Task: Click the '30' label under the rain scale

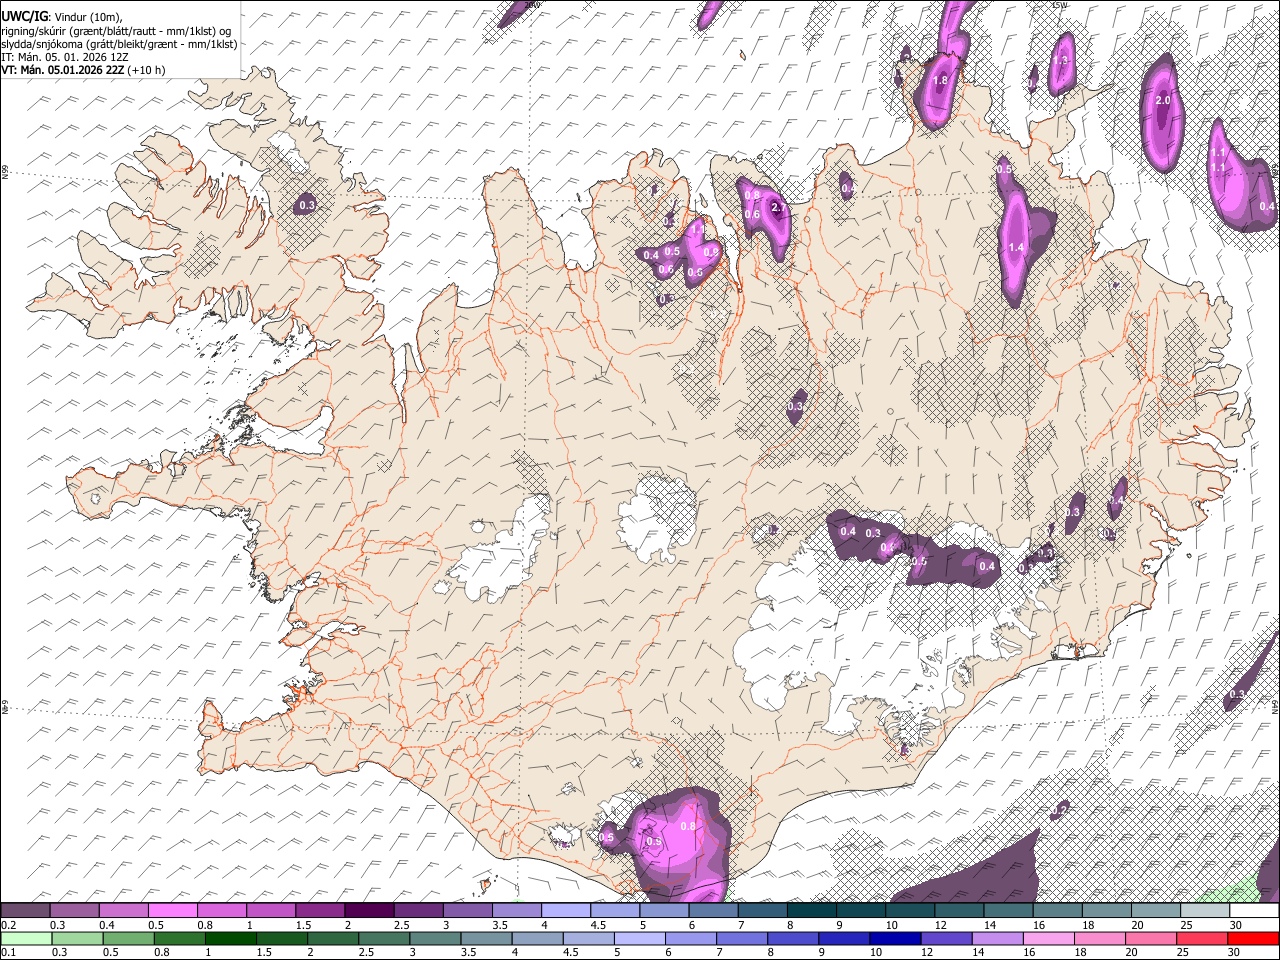Action: 1233,953
